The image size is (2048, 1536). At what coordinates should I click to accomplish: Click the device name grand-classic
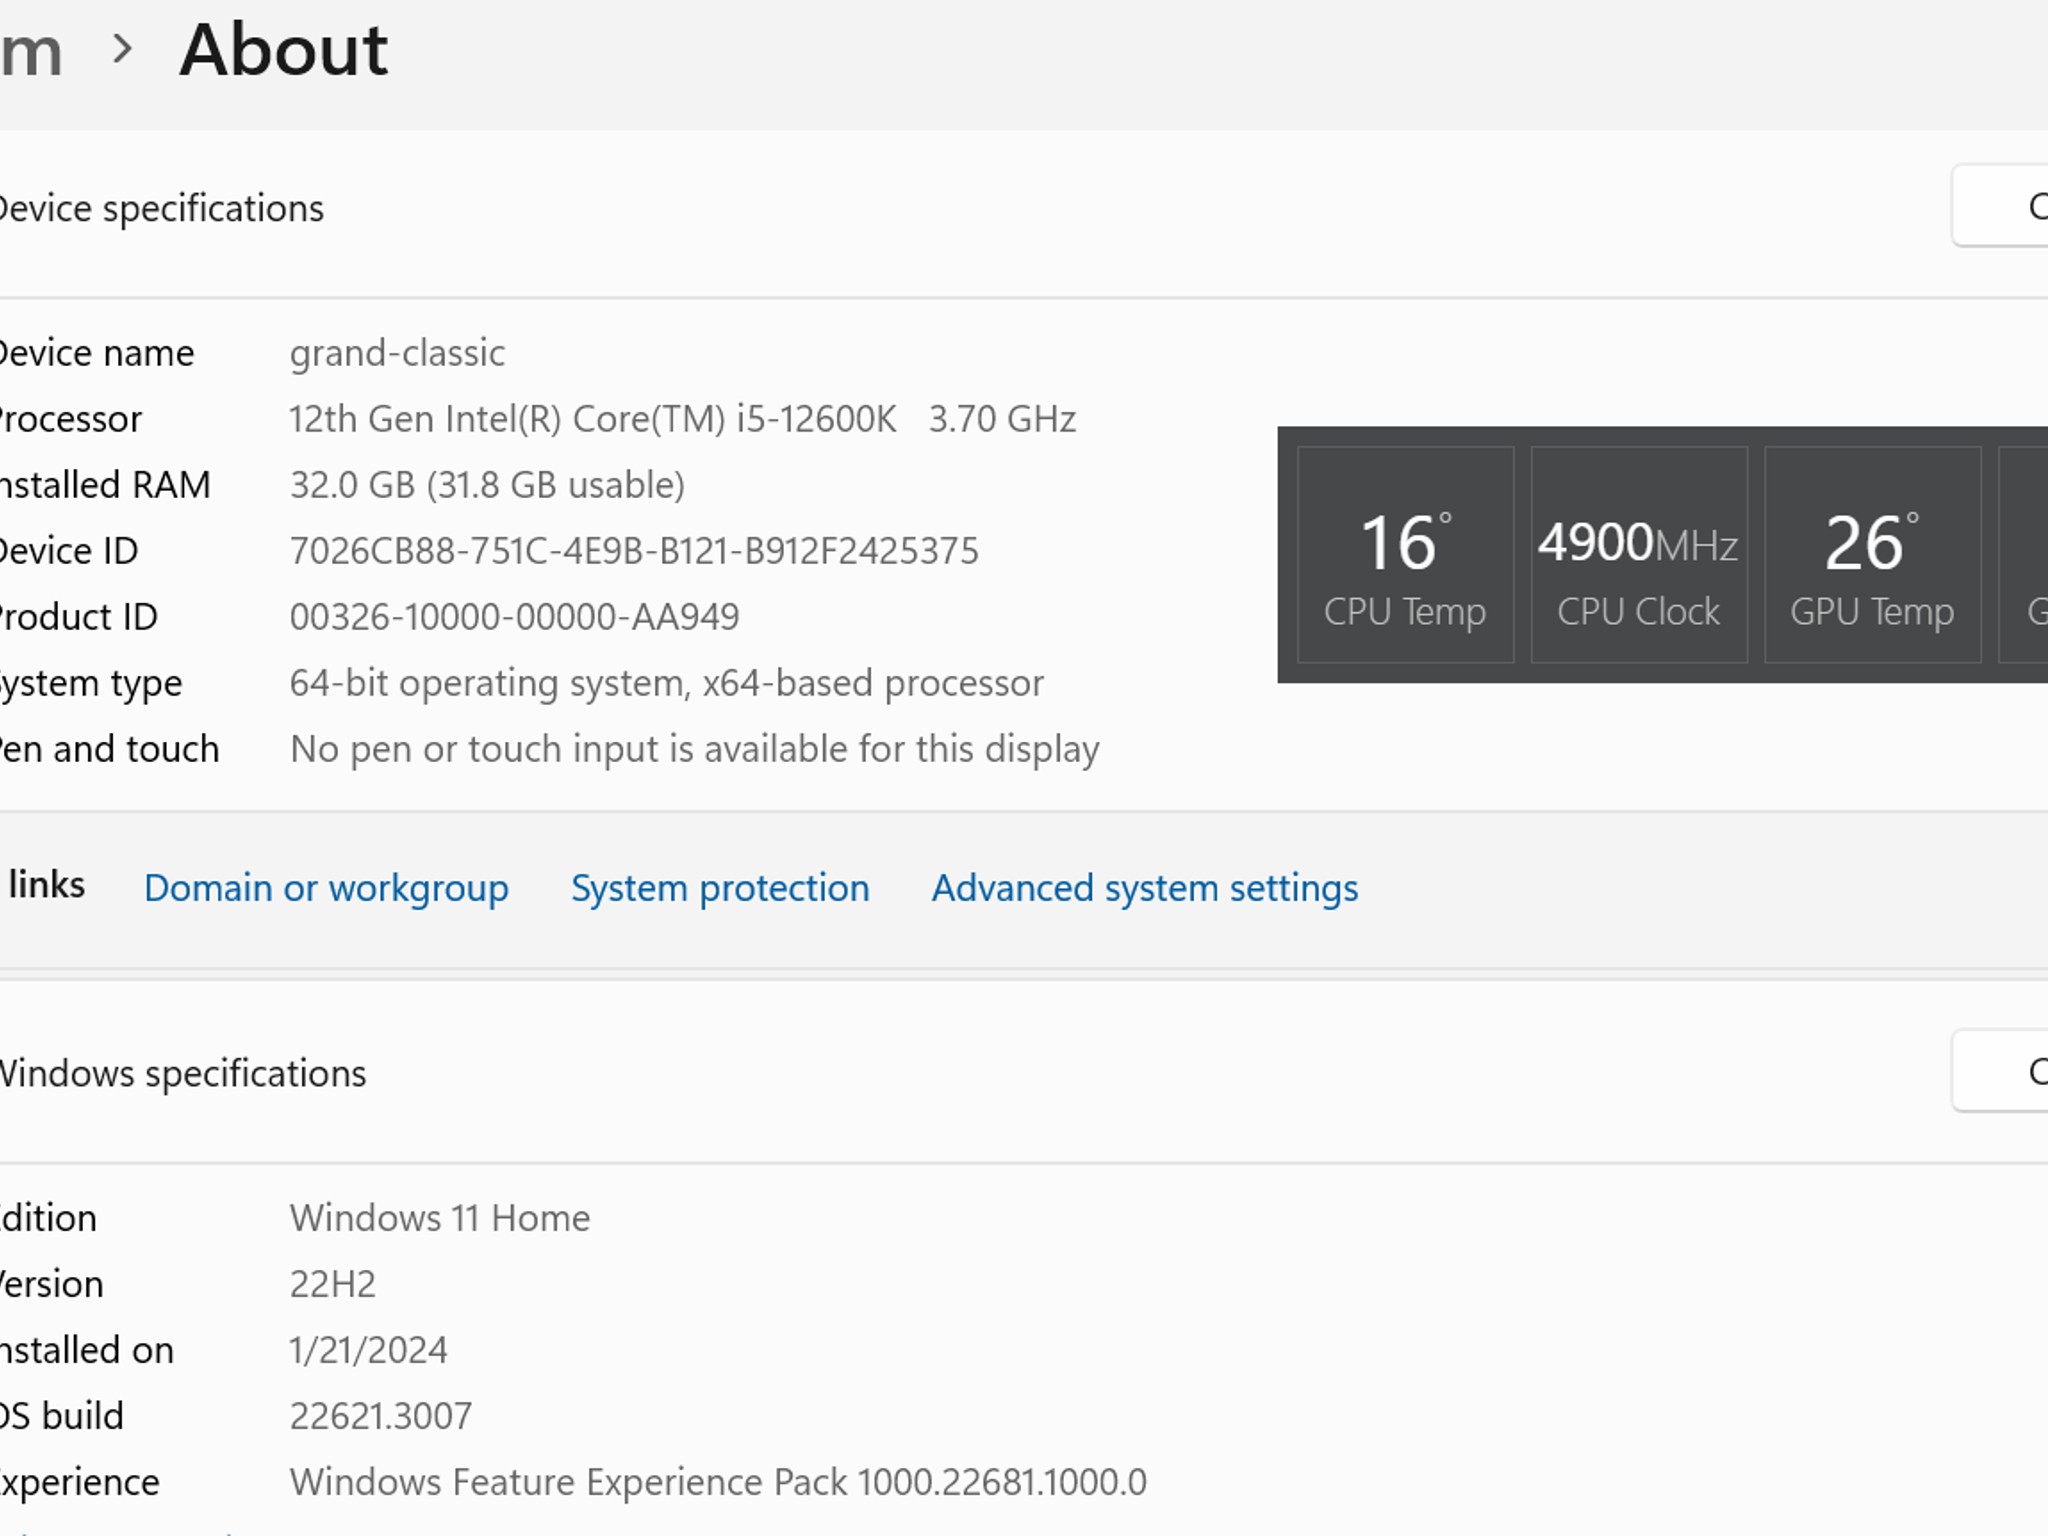tap(397, 353)
